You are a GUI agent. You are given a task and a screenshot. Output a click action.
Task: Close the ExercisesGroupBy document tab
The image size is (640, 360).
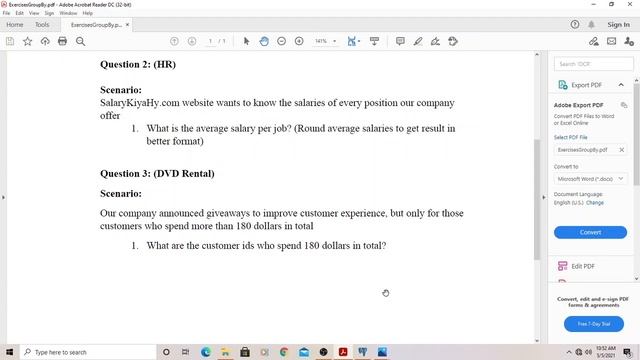point(127,25)
